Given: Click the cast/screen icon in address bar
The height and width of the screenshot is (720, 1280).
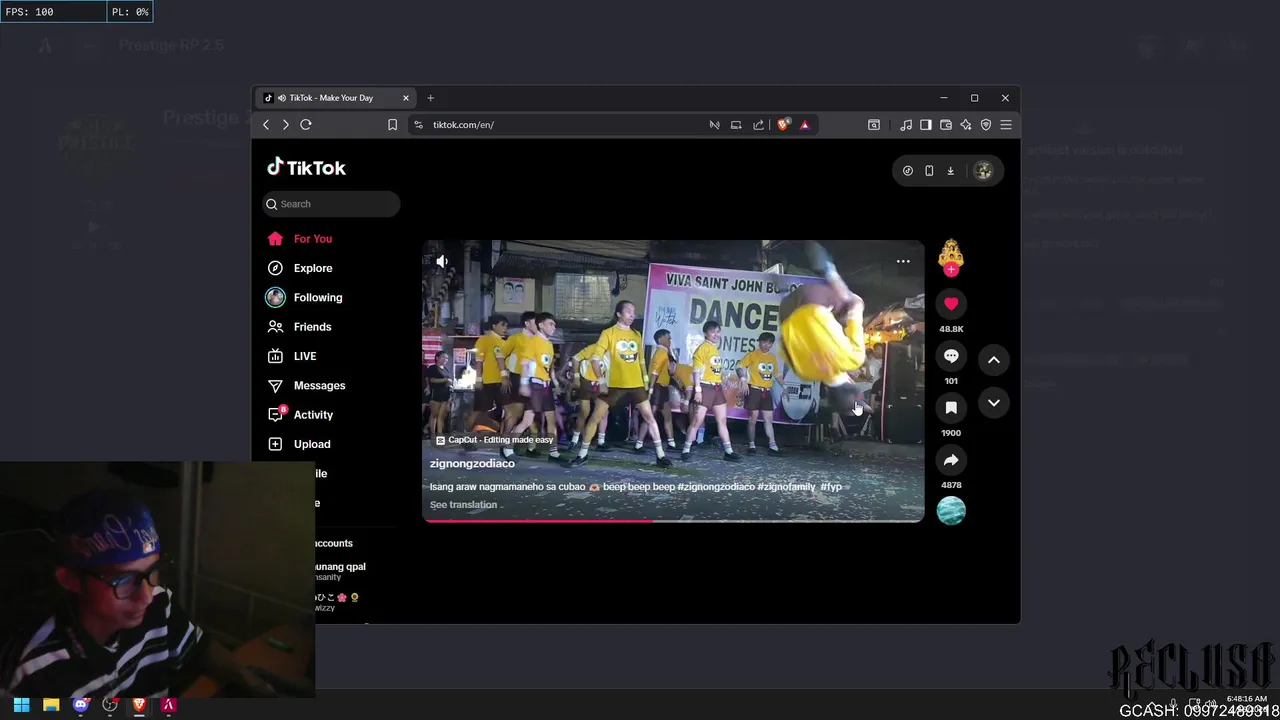Looking at the screenshot, I should coord(736,125).
